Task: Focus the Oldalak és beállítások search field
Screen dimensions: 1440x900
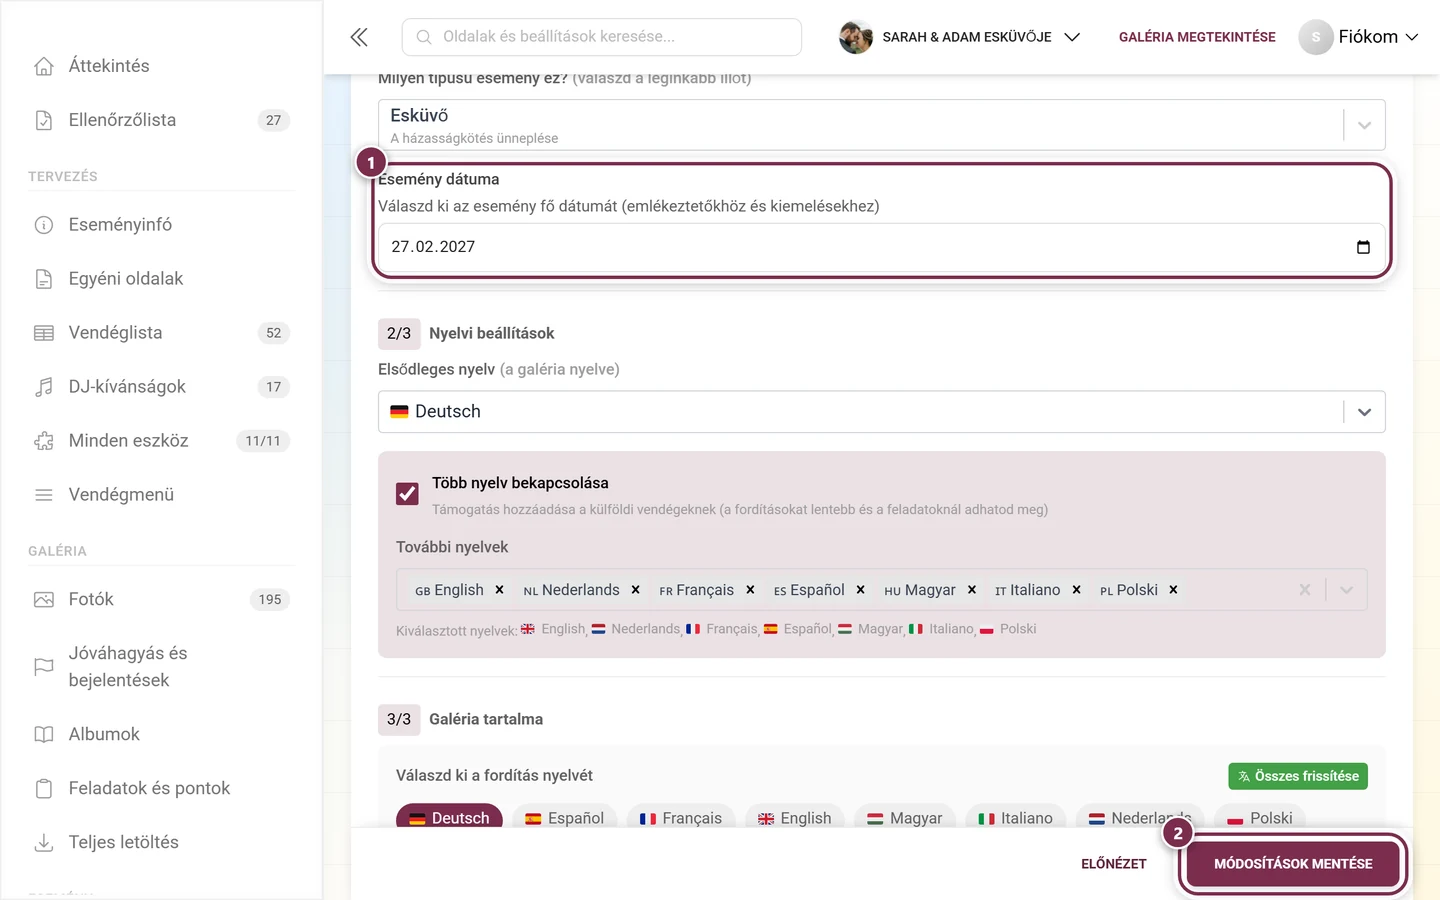Action: [x=601, y=37]
